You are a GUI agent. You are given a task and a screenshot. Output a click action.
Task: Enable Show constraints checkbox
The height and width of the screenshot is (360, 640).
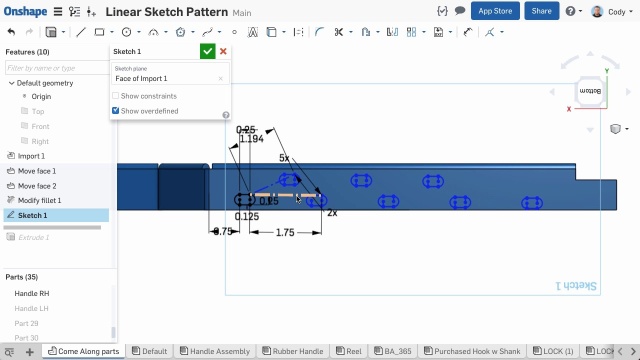click(x=116, y=96)
